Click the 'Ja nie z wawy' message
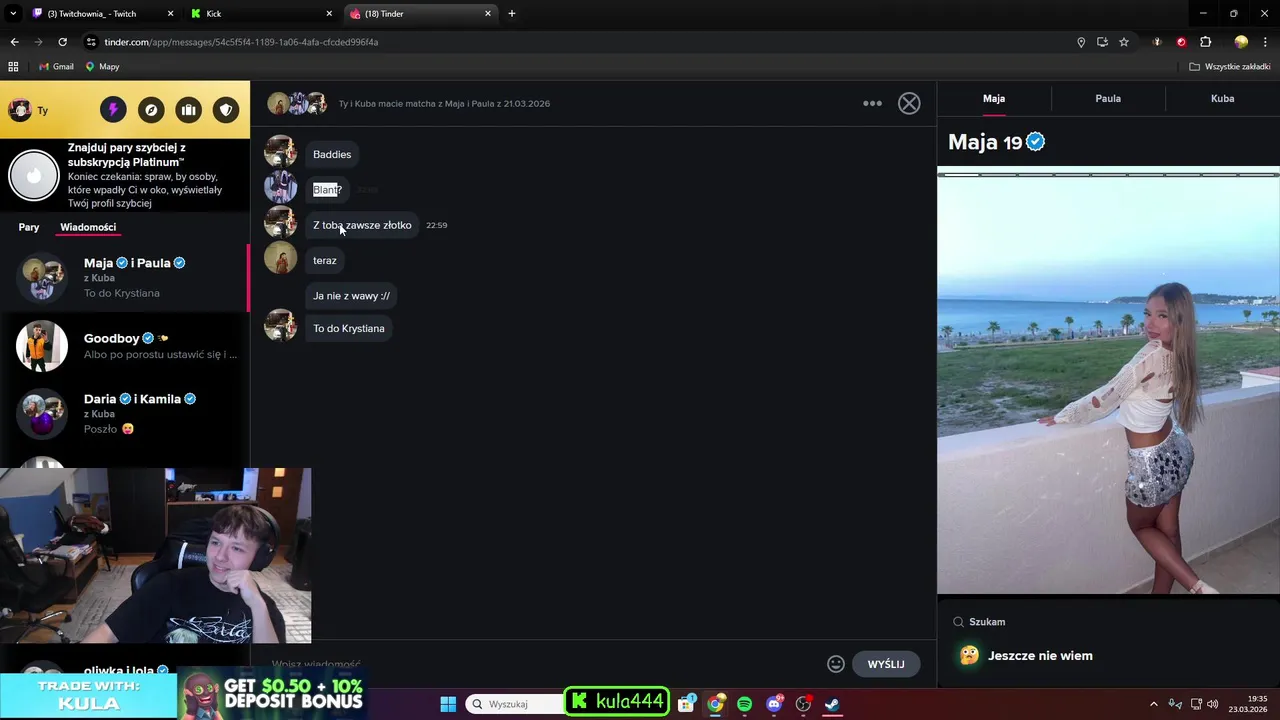1280x720 pixels. pos(351,296)
